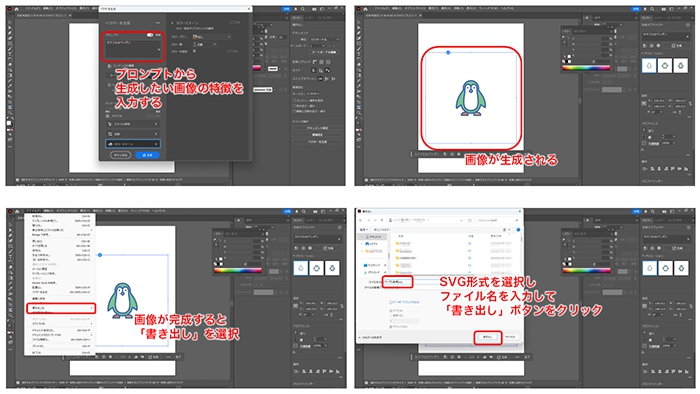Open the color preset dropdown in the generate dialog
This screenshot has width=700, height=394.
pyautogui.click(x=212, y=37)
